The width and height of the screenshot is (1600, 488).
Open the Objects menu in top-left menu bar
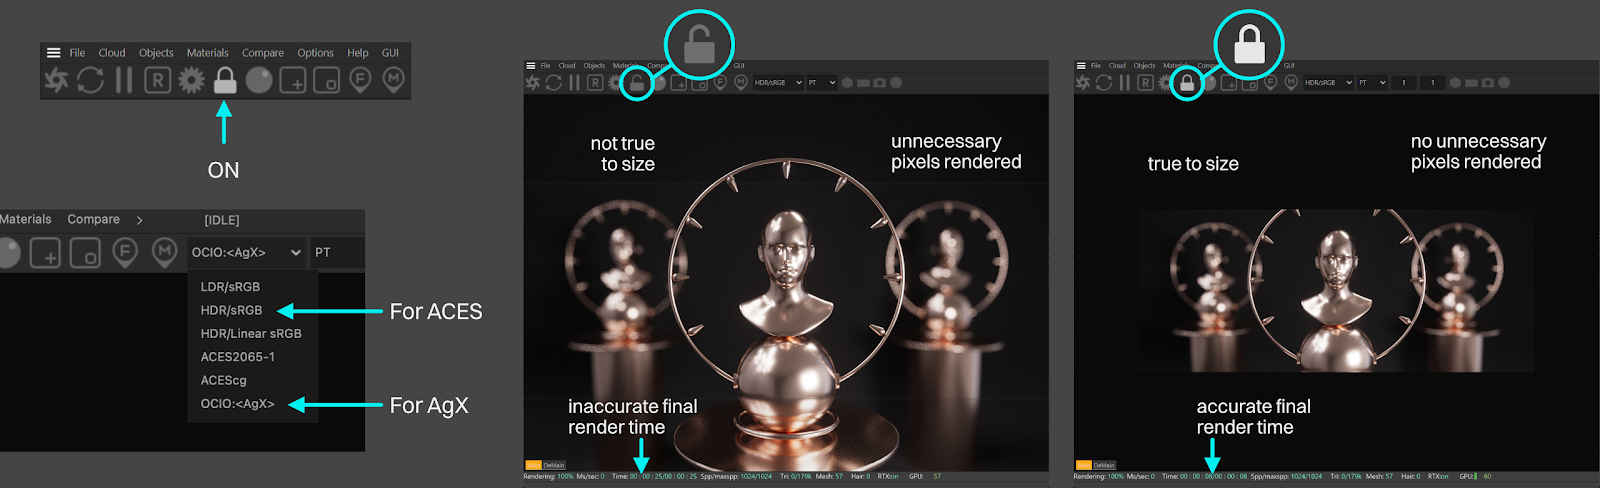tap(156, 53)
